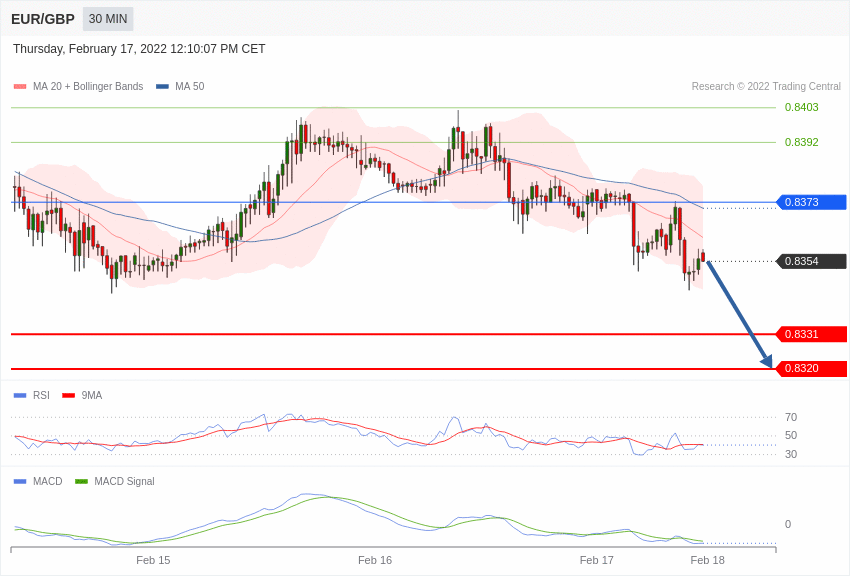Click the RSI legend label
This screenshot has height=576, width=850.
tap(41, 396)
